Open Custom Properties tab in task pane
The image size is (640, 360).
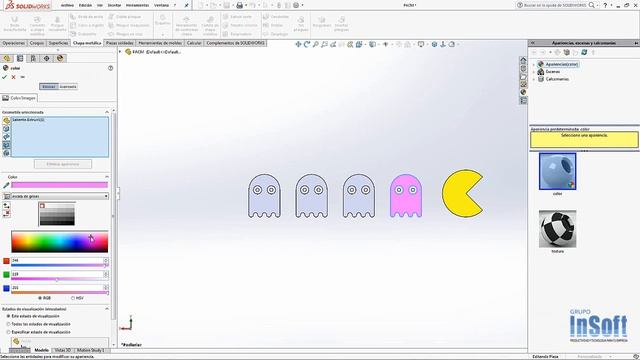523,100
